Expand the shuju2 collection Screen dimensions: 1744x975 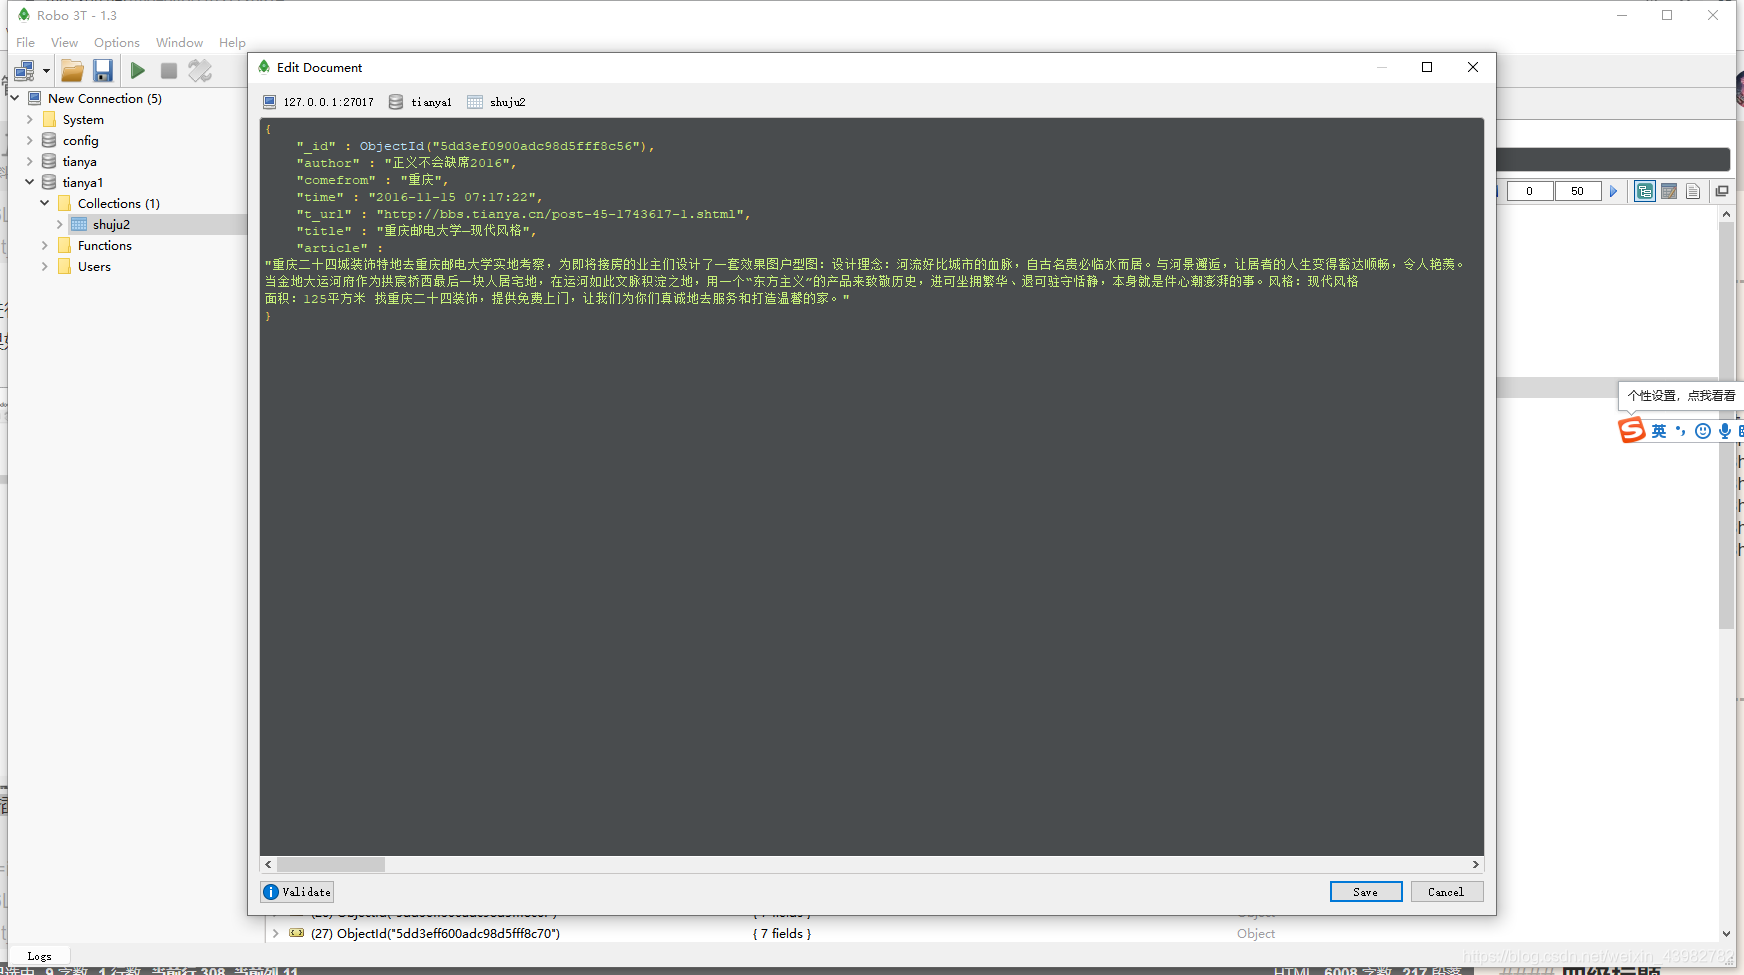tap(60, 224)
